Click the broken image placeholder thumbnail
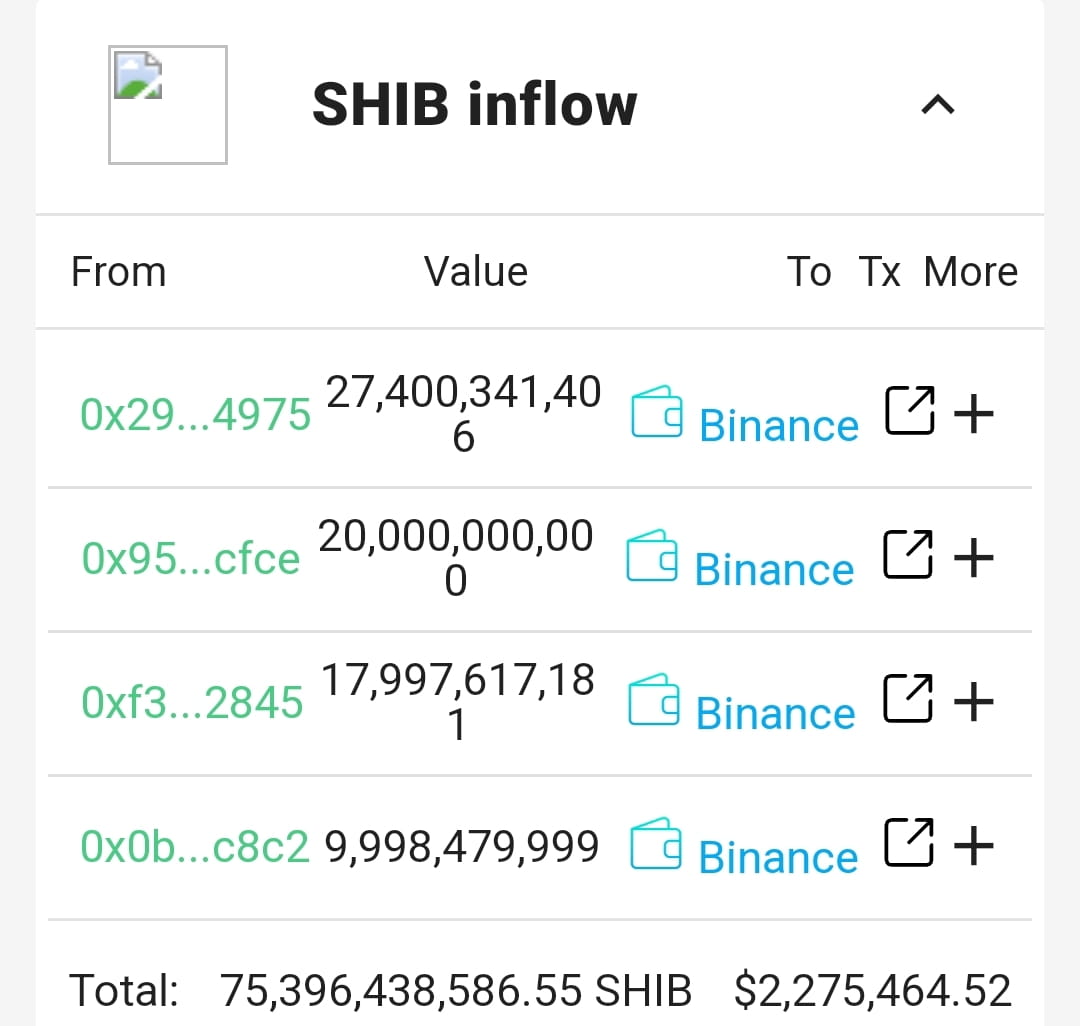Image resolution: width=1080 pixels, height=1026 pixels. 167,103
